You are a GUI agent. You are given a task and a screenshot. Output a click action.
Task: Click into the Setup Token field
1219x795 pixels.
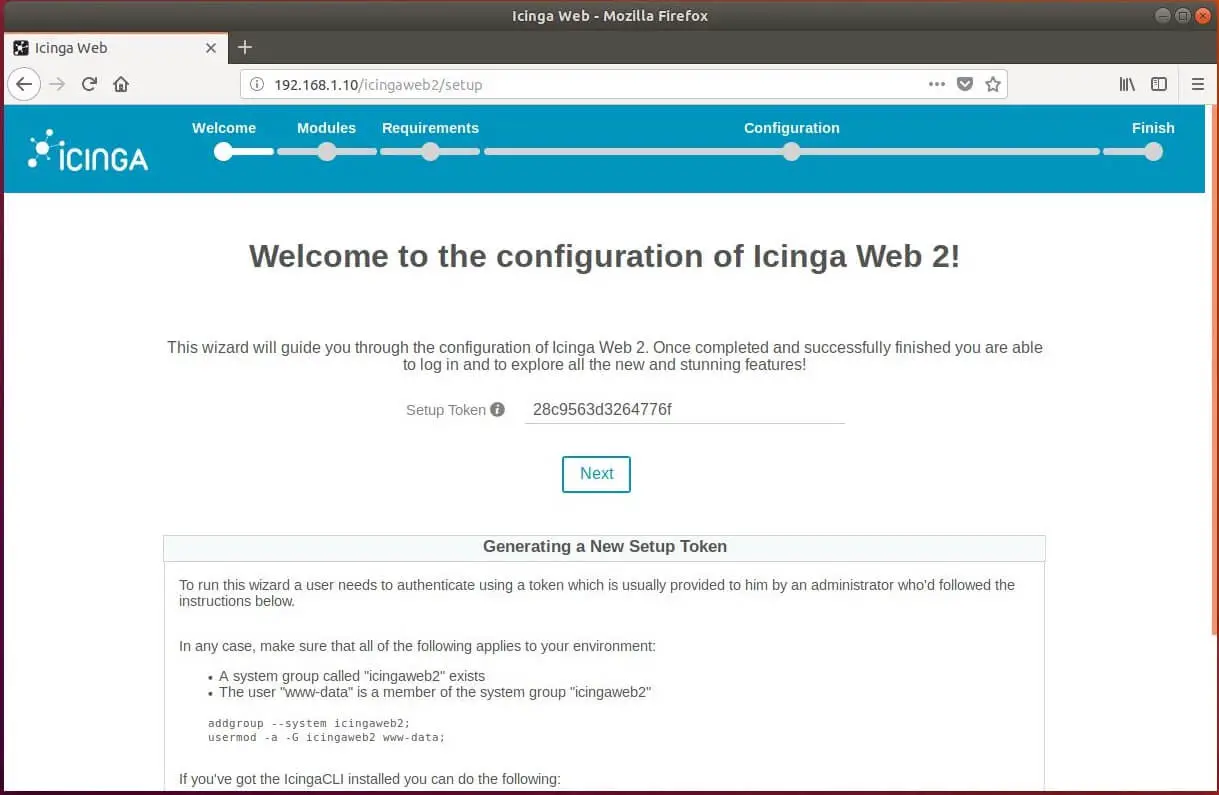684,410
